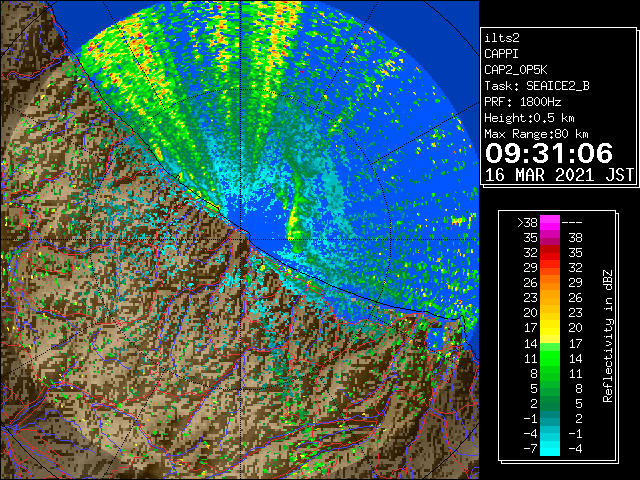Click the Task: SEAICE2_B line
The width and height of the screenshot is (640, 480).
coord(537,86)
